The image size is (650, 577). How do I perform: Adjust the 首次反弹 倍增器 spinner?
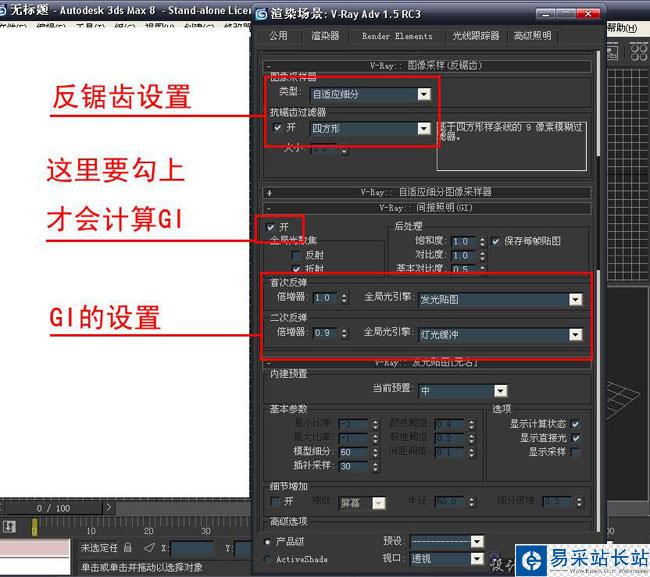coord(344,298)
